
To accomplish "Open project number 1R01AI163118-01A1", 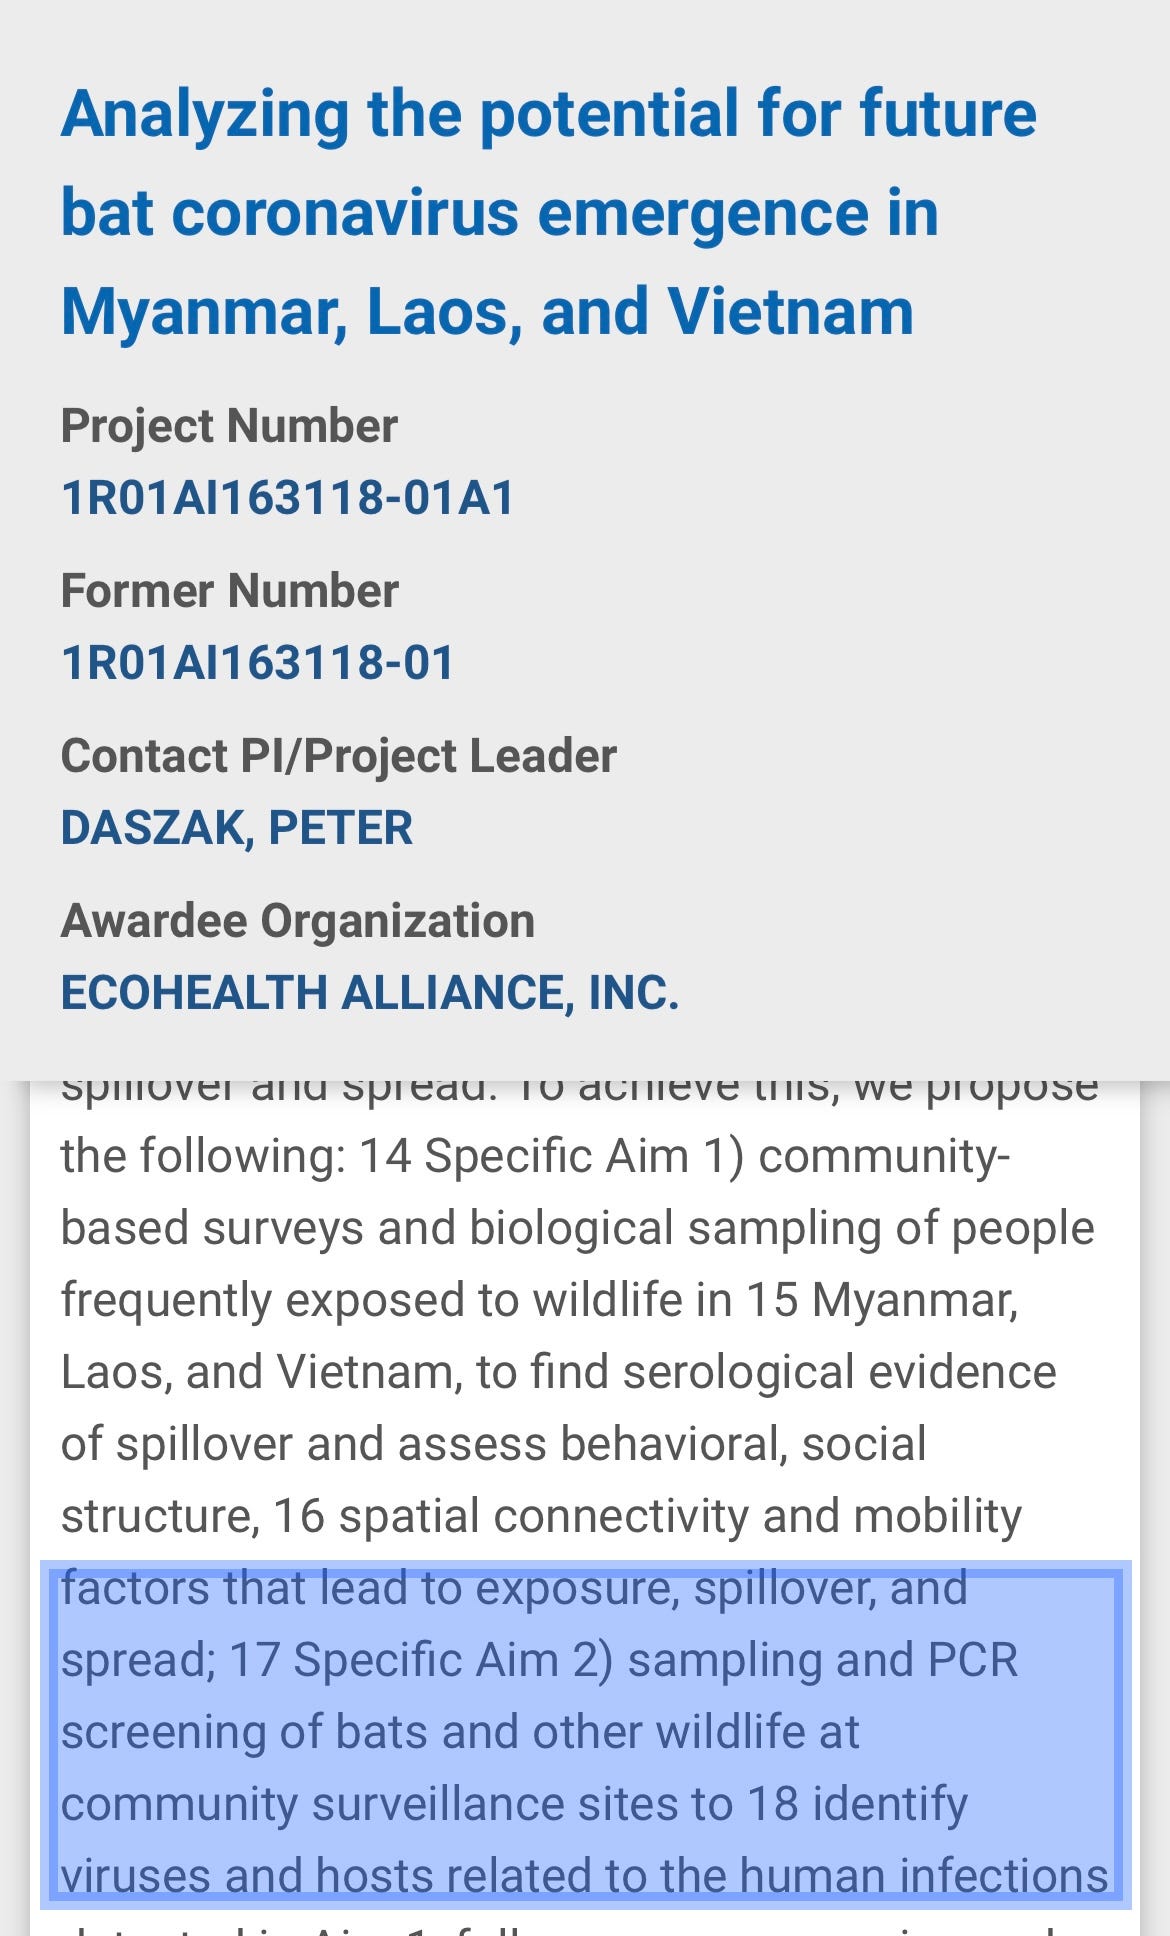I will [288, 498].
